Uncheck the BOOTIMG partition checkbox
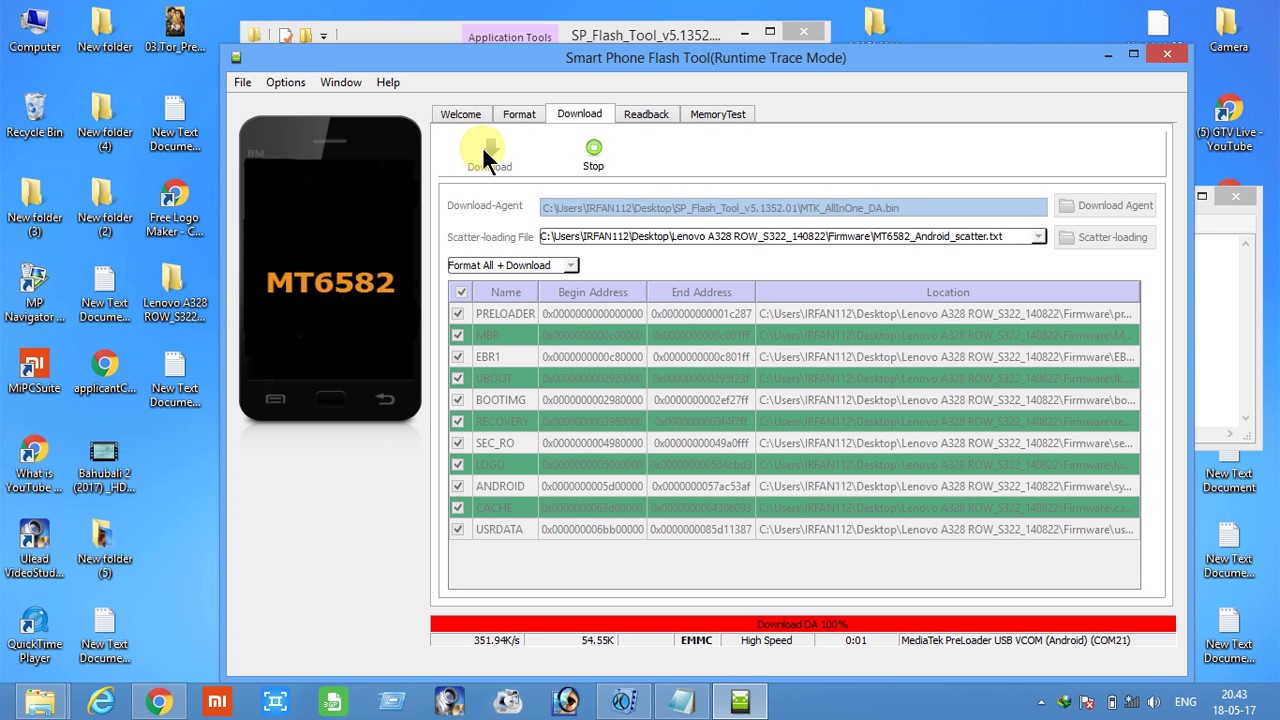 [x=458, y=400]
